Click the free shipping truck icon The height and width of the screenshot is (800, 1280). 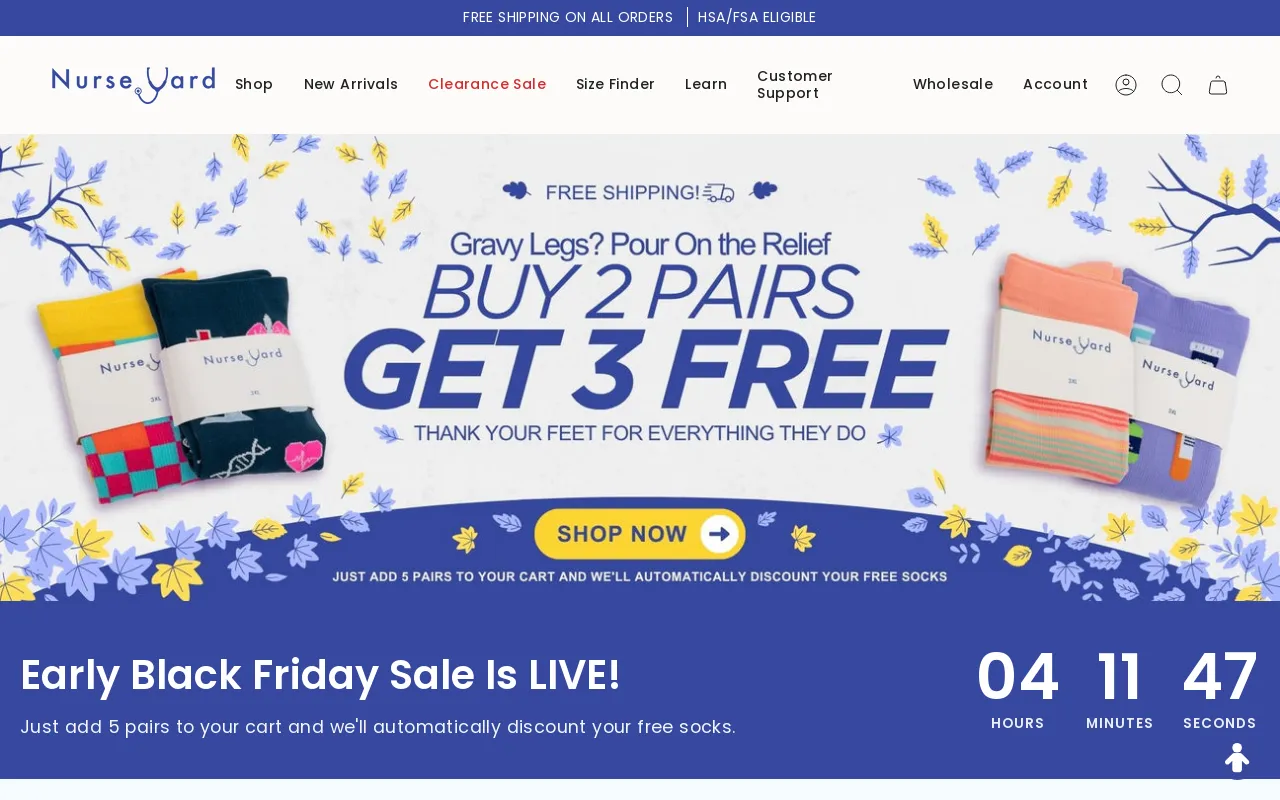pyautogui.click(x=718, y=192)
